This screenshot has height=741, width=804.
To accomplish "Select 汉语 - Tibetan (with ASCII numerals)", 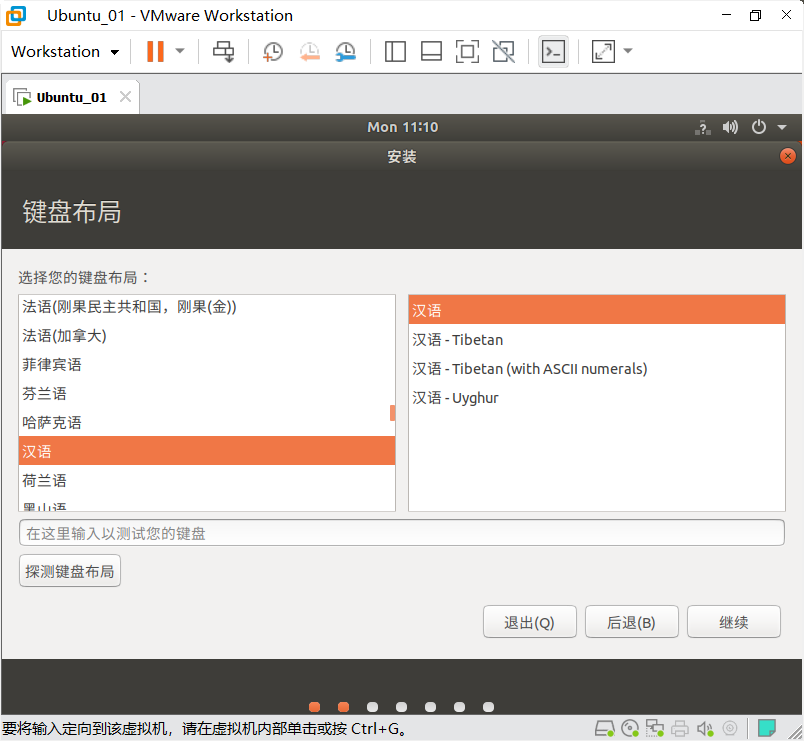I will click(597, 369).
